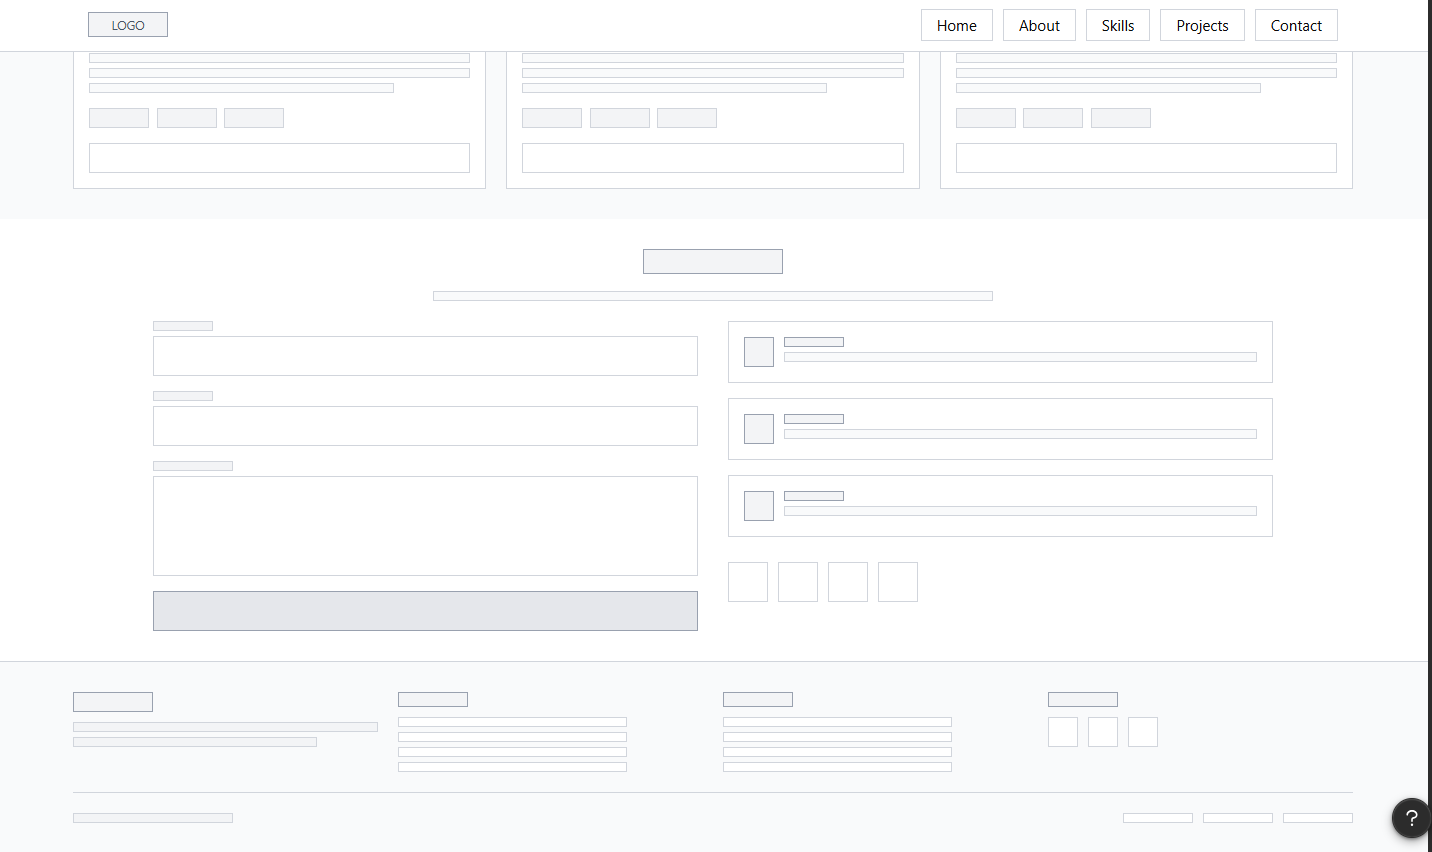
Task: Click the icon in the bottom contact info card
Action: pyautogui.click(x=759, y=506)
